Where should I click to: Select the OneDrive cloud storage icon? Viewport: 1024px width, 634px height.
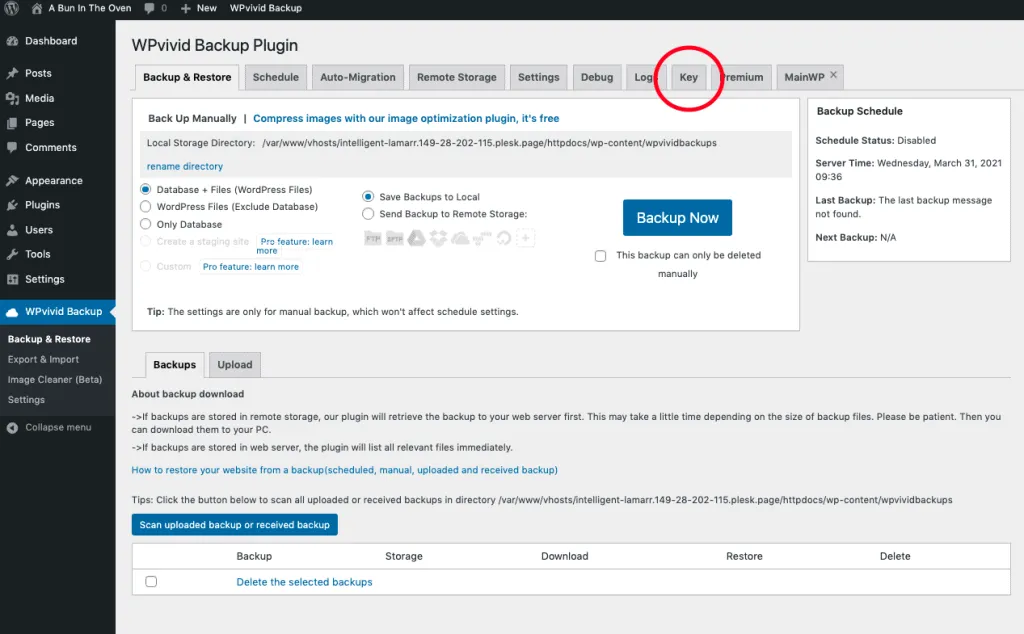460,238
